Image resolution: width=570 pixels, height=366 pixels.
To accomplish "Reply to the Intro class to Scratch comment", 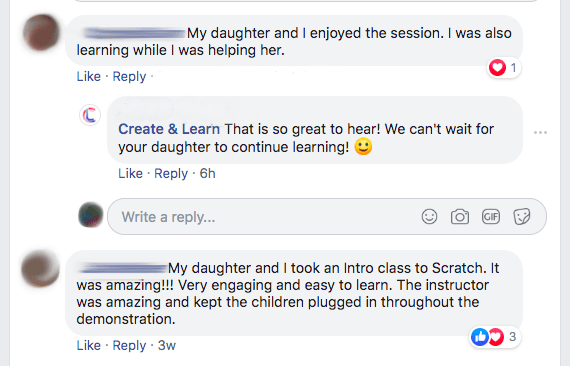I will [129, 345].
